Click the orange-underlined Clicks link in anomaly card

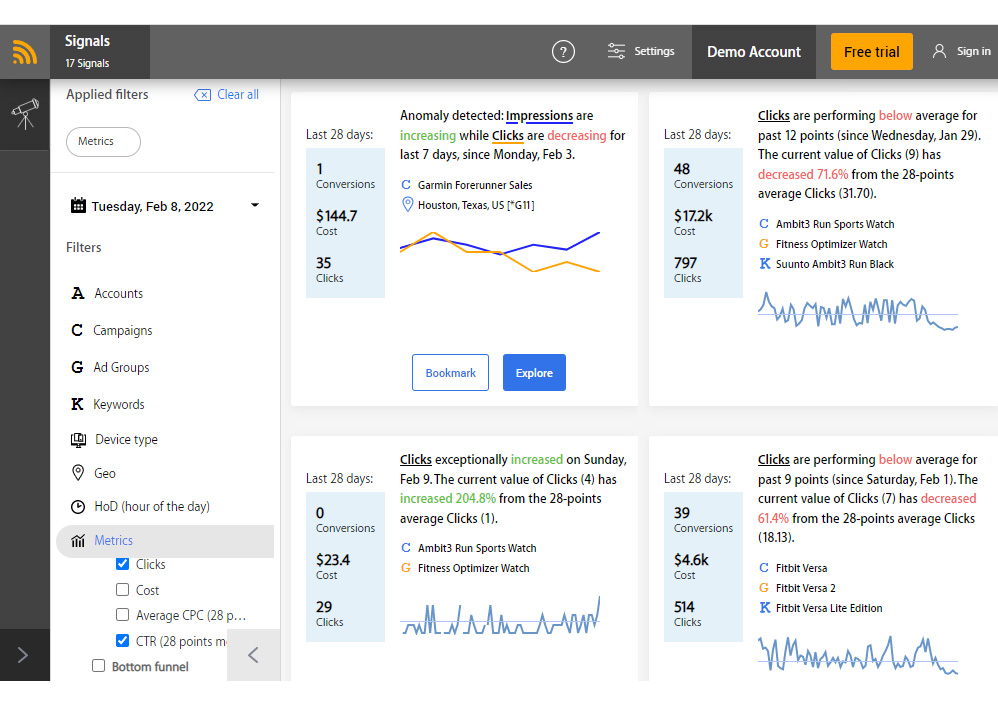tap(507, 136)
